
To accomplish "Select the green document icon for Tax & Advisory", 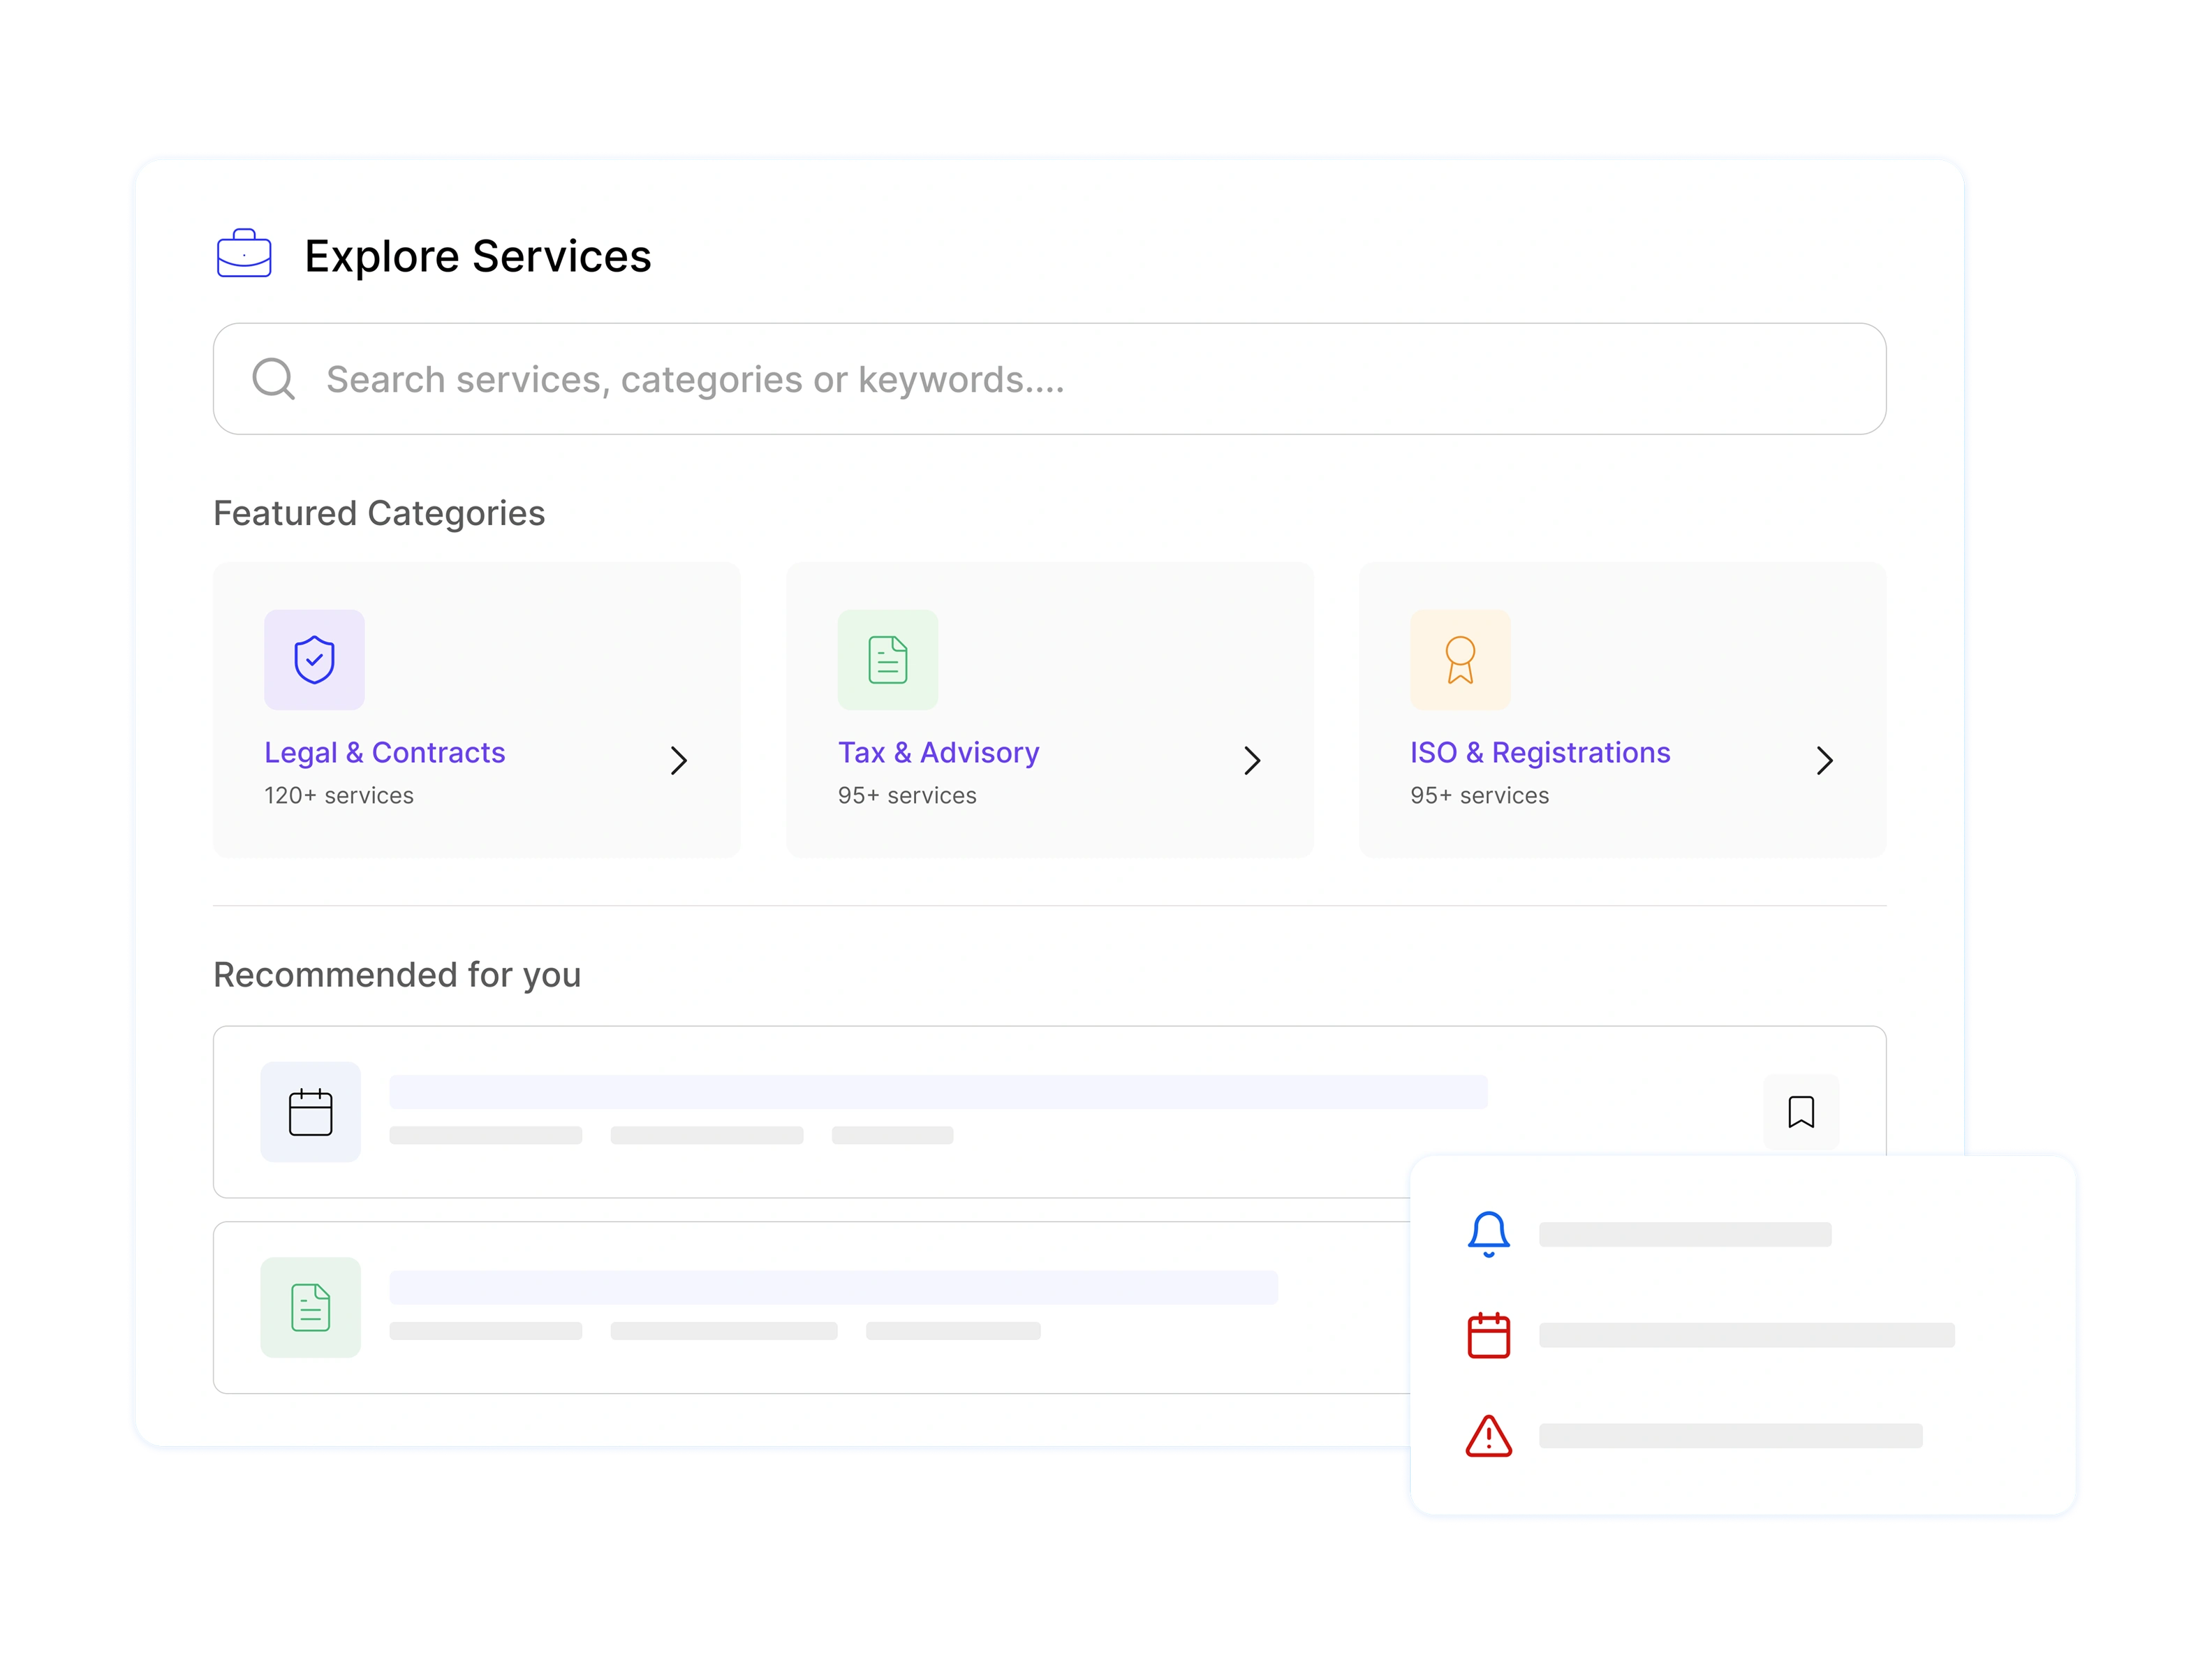I will click(888, 660).
